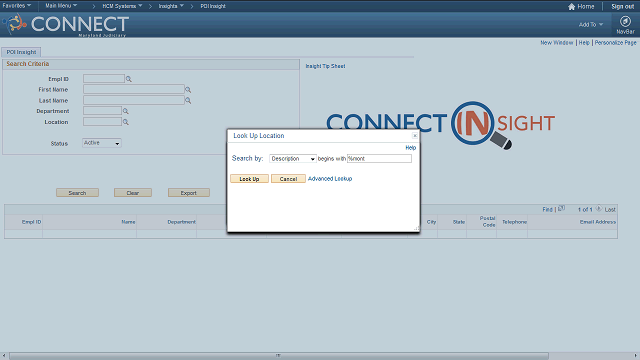Click the Export button
The height and width of the screenshot is (360, 640).
click(189, 193)
